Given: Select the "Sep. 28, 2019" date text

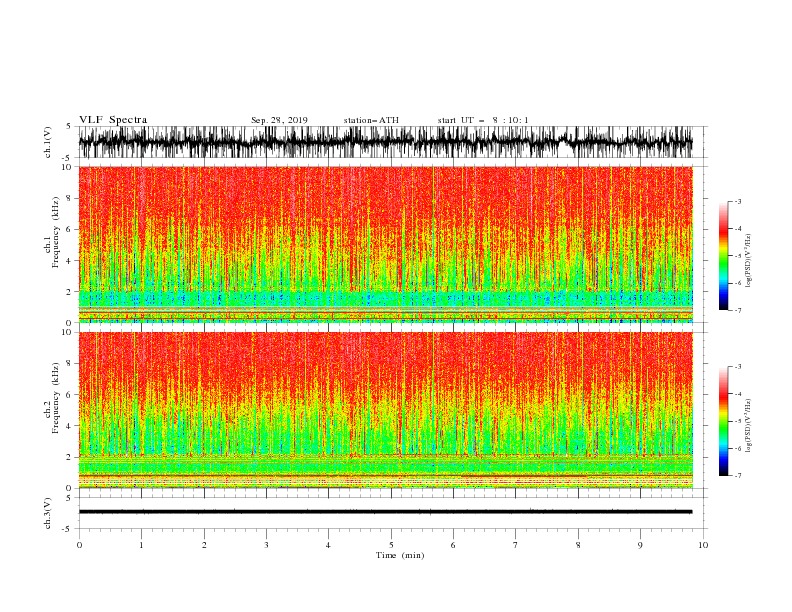Looking at the screenshot, I should pos(279,120).
